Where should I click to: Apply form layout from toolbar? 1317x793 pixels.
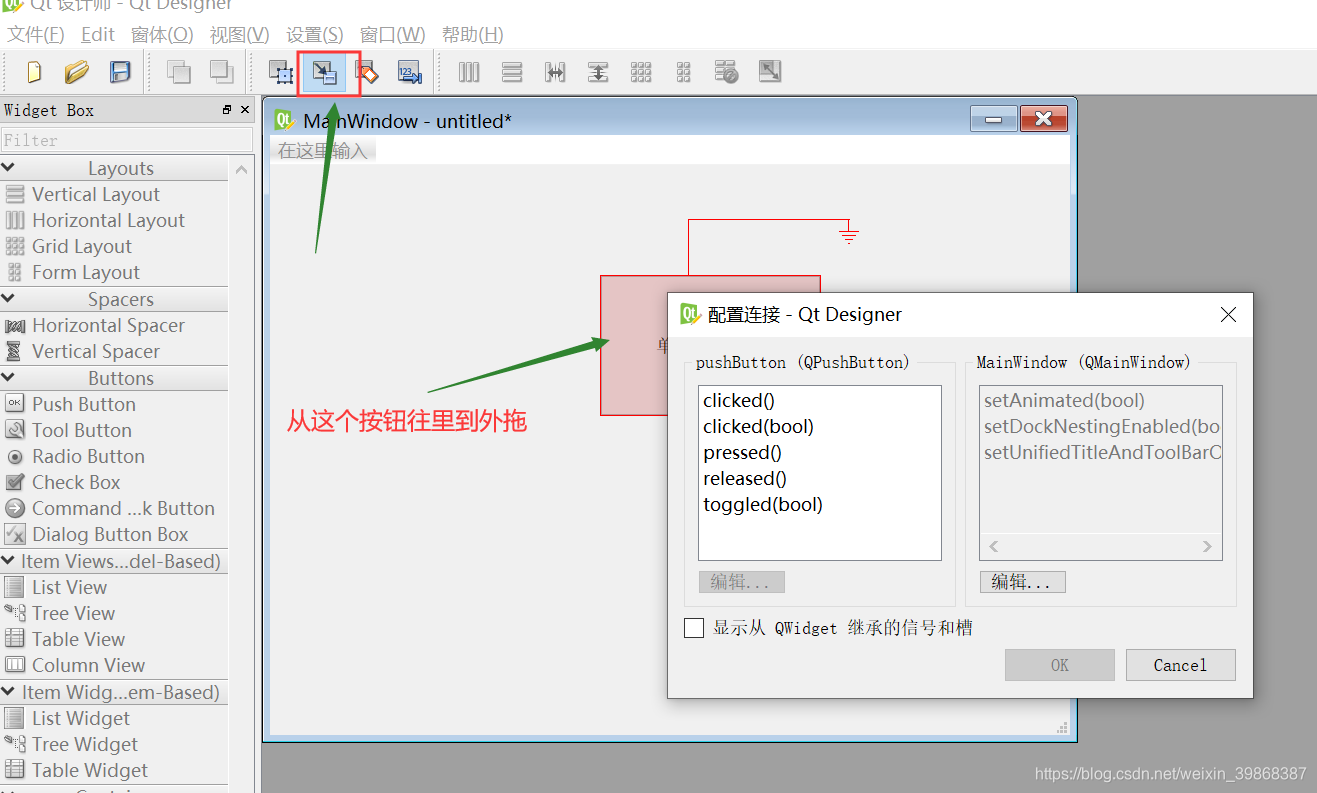pos(684,72)
